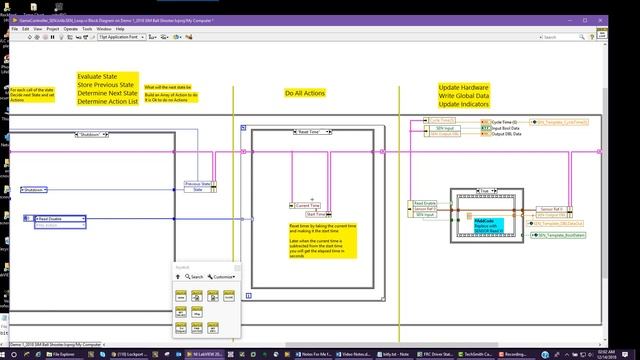The width and height of the screenshot is (640, 360).
Task: Toggle the pin on the floating palette
Action: 237,268
